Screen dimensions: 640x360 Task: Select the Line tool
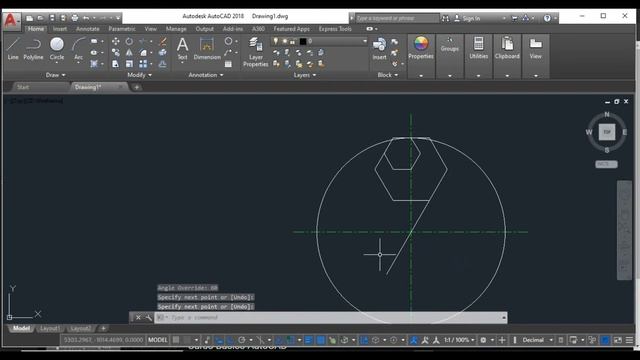point(13,49)
